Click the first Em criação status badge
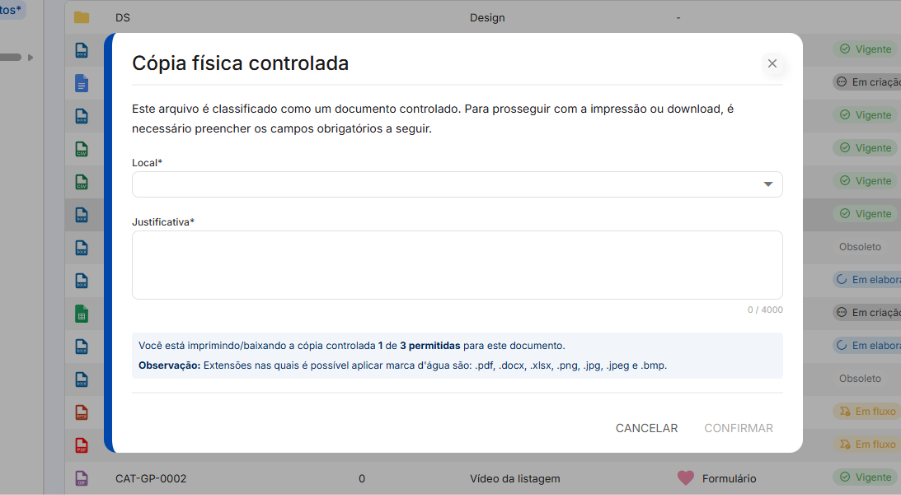This screenshot has width=901, height=495. click(867, 81)
